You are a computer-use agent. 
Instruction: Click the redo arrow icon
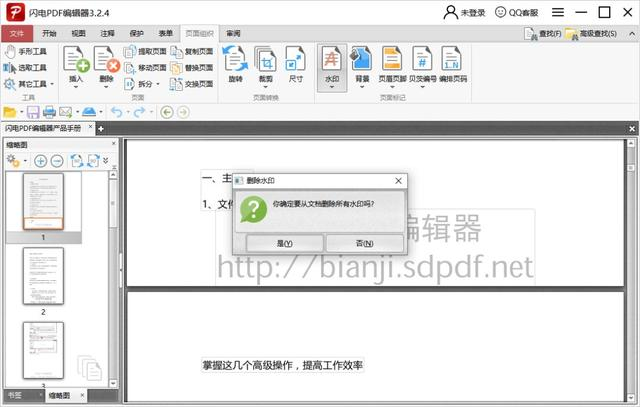pos(140,112)
